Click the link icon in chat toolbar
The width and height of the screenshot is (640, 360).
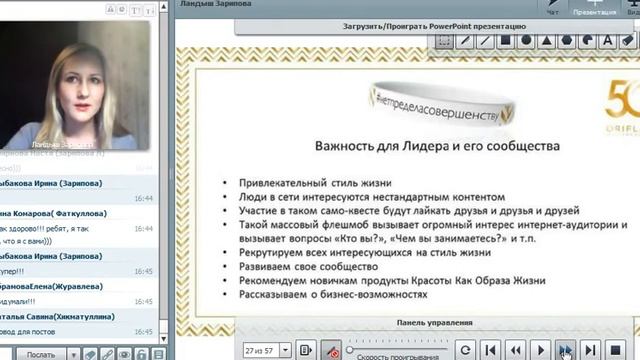[107, 354]
